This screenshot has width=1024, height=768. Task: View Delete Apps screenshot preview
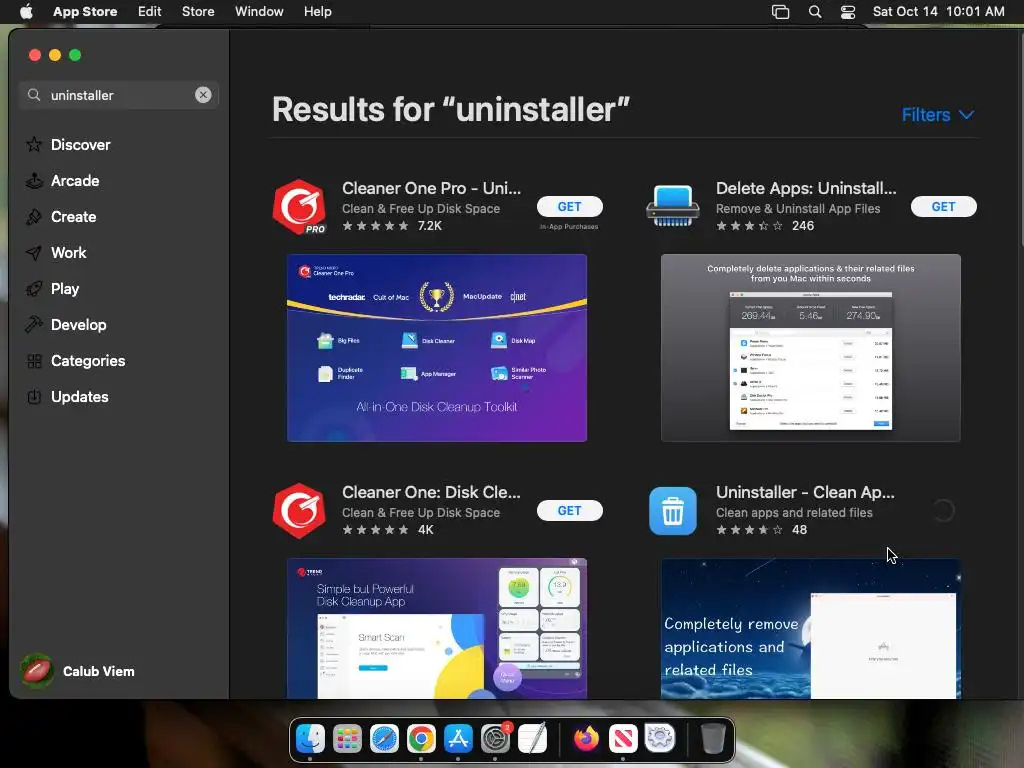click(x=810, y=348)
